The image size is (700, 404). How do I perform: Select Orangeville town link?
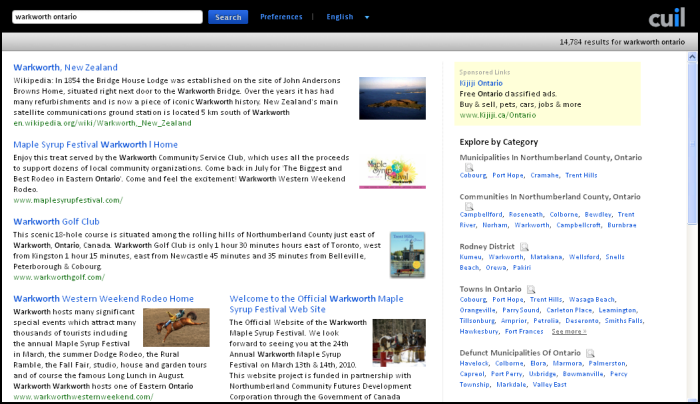477,310
